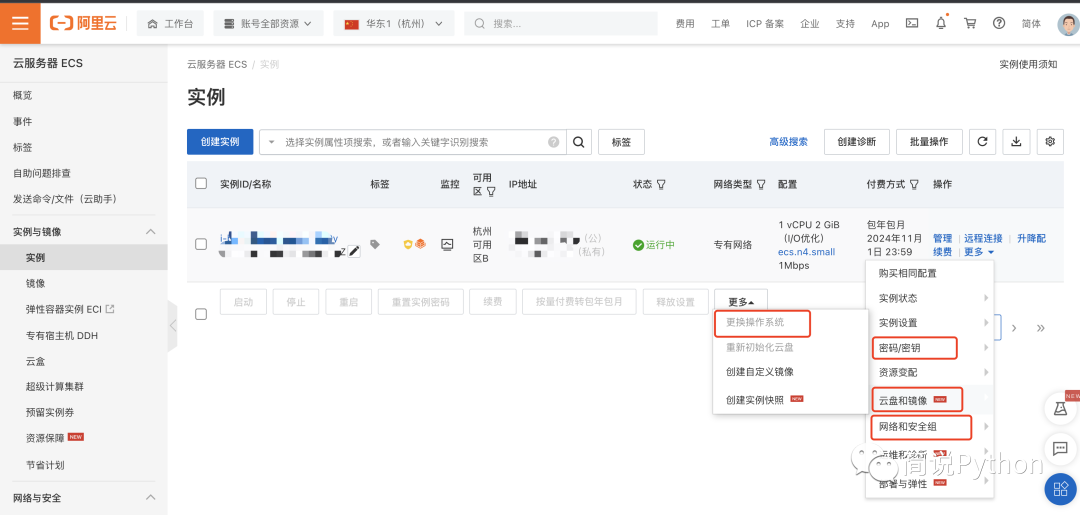Open the 管理 link for the instance
Image resolution: width=1080 pixels, height=515 pixels.
click(x=942, y=238)
